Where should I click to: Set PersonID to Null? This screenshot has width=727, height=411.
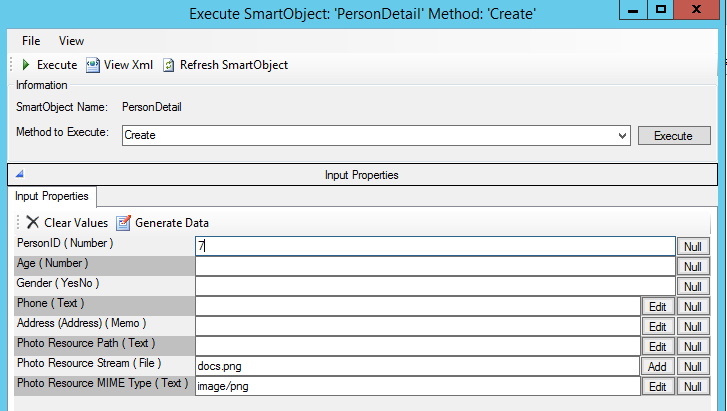coord(692,246)
